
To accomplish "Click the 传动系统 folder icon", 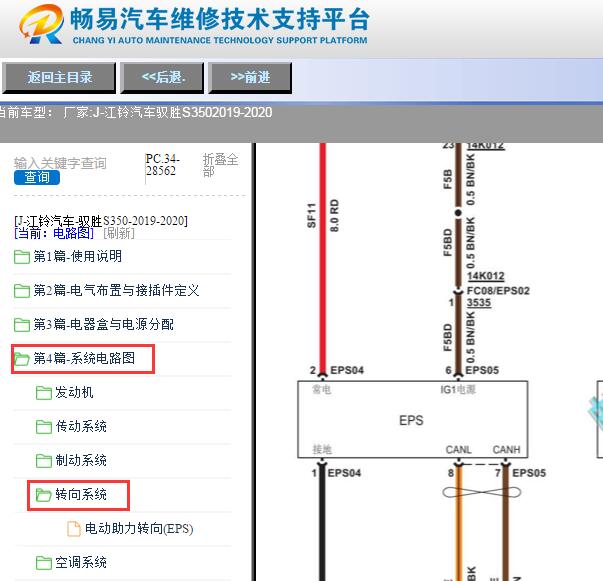I will tap(43, 427).
